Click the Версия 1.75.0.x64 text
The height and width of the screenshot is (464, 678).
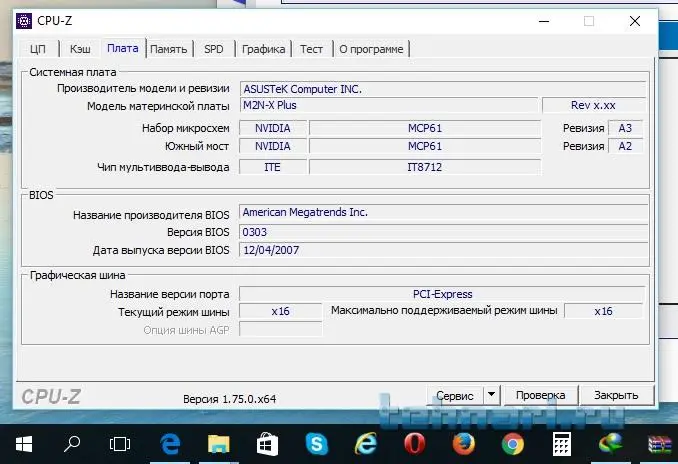click(230, 399)
